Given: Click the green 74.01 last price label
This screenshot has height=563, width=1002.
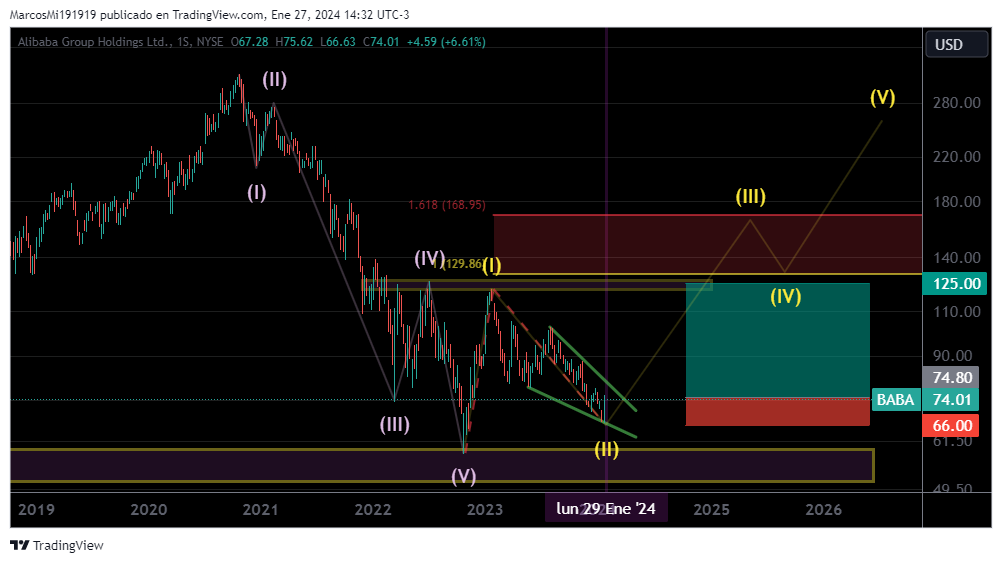Looking at the screenshot, I should (x=952, y=400).
